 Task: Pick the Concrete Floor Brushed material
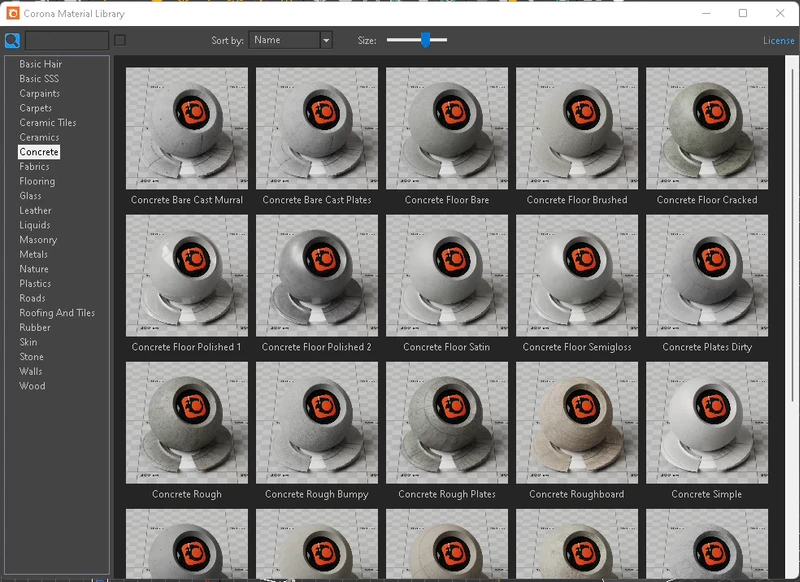(577, 128)
